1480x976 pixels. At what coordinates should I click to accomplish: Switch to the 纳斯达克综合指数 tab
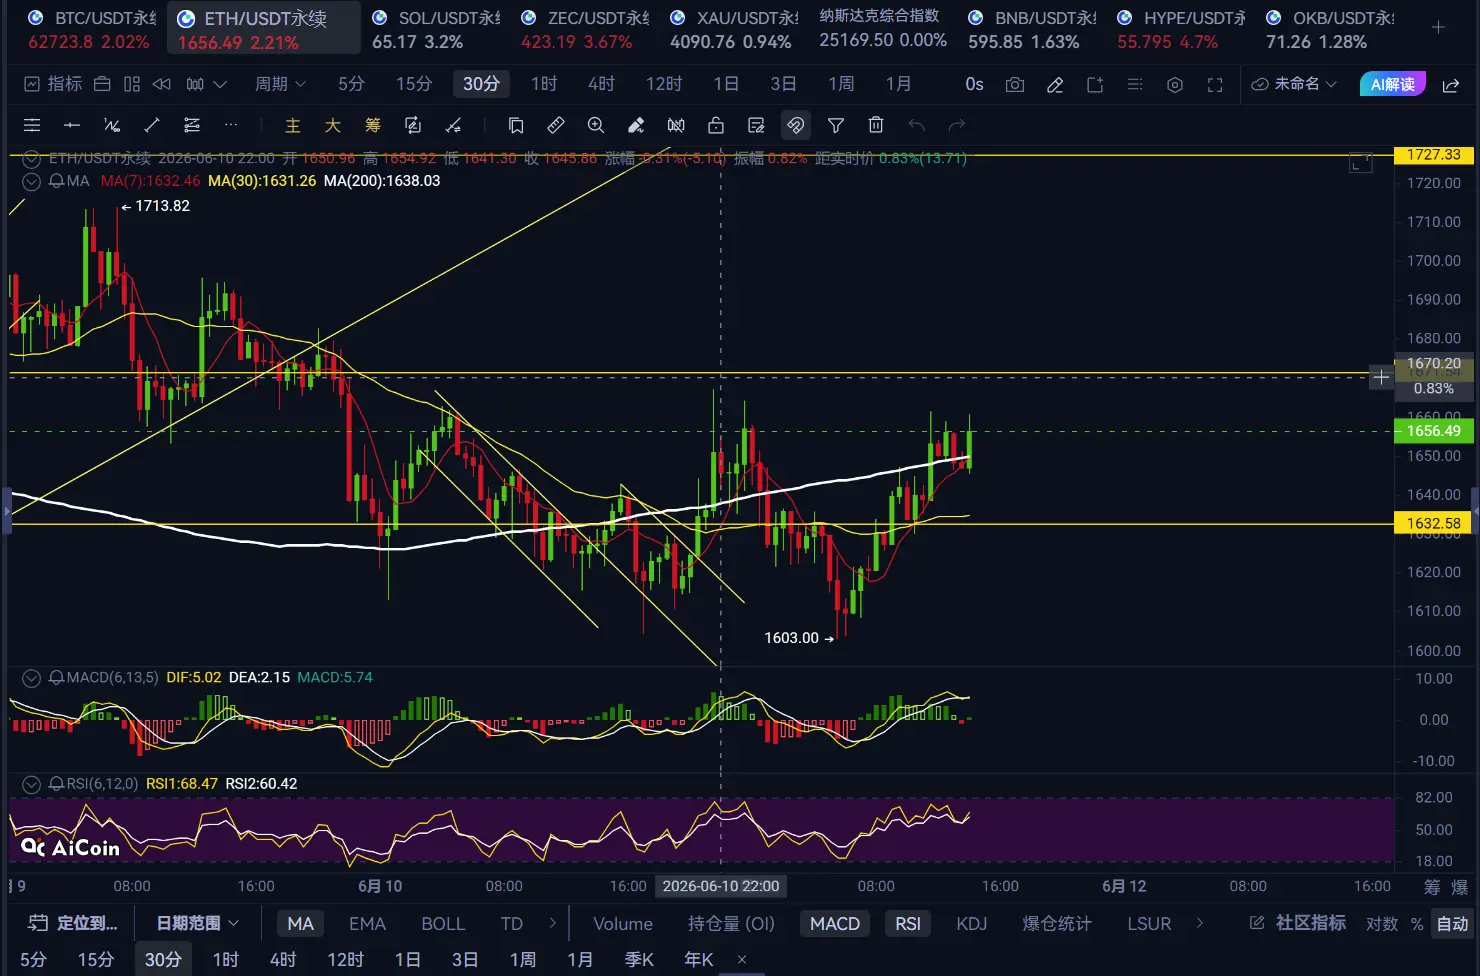882,28
